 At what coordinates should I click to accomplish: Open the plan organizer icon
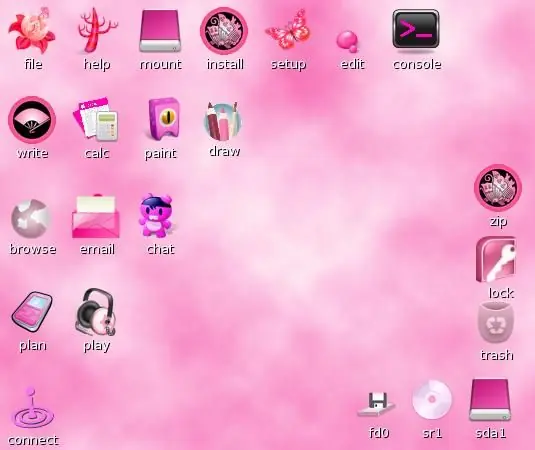pyautogui.click(x=32, y=311)
